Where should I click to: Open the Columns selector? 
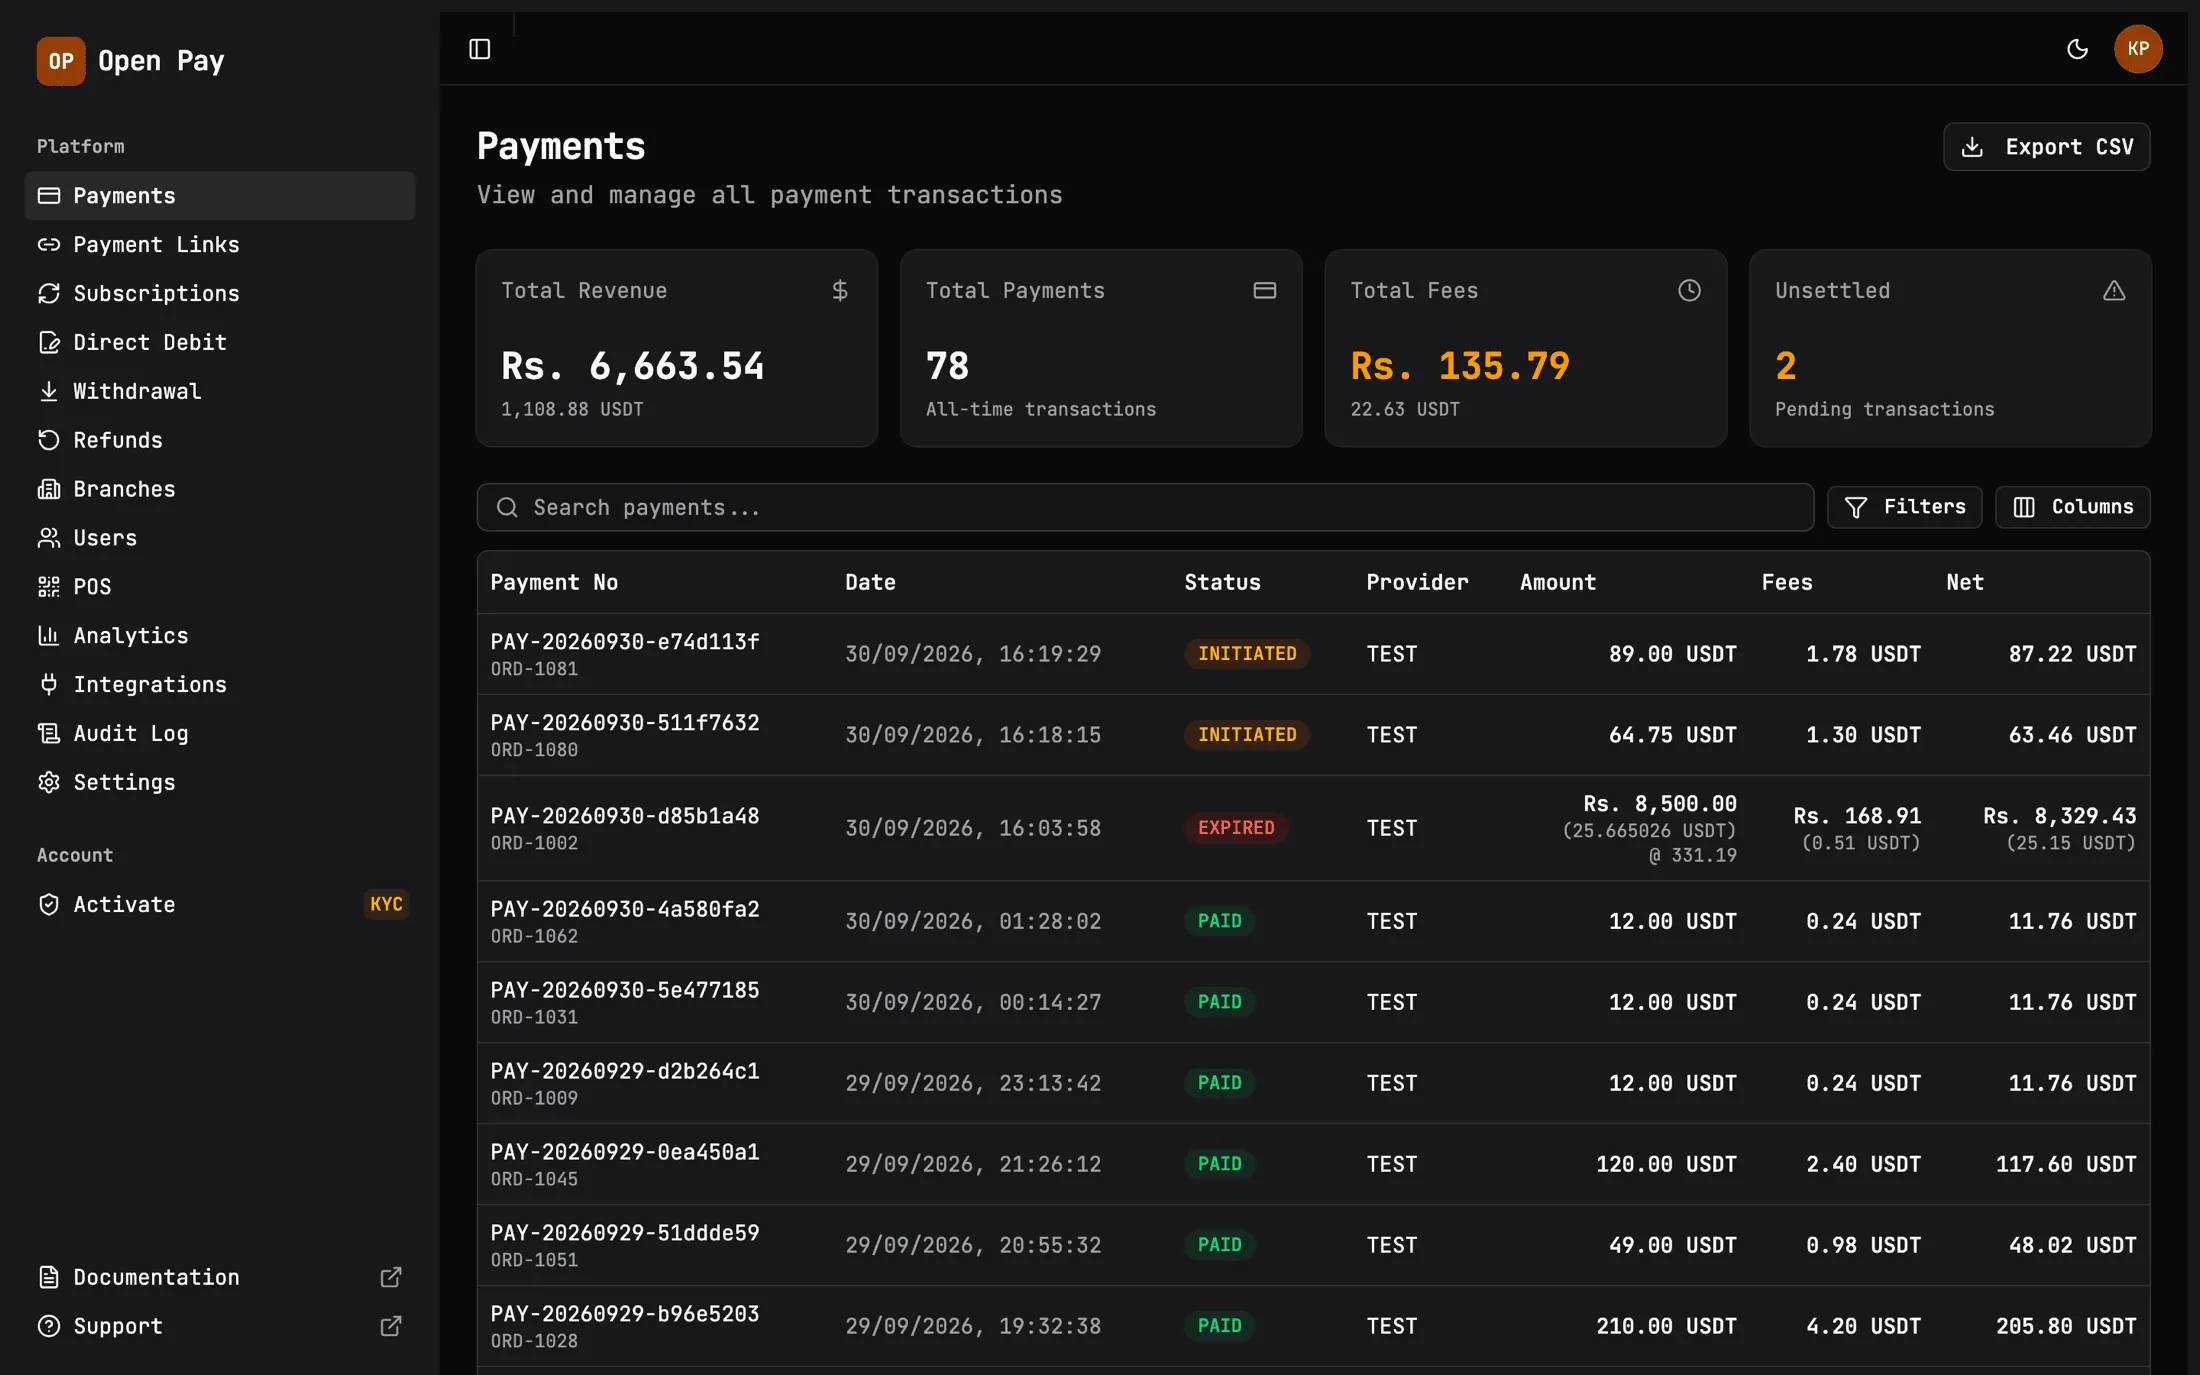click(2072, 508)
